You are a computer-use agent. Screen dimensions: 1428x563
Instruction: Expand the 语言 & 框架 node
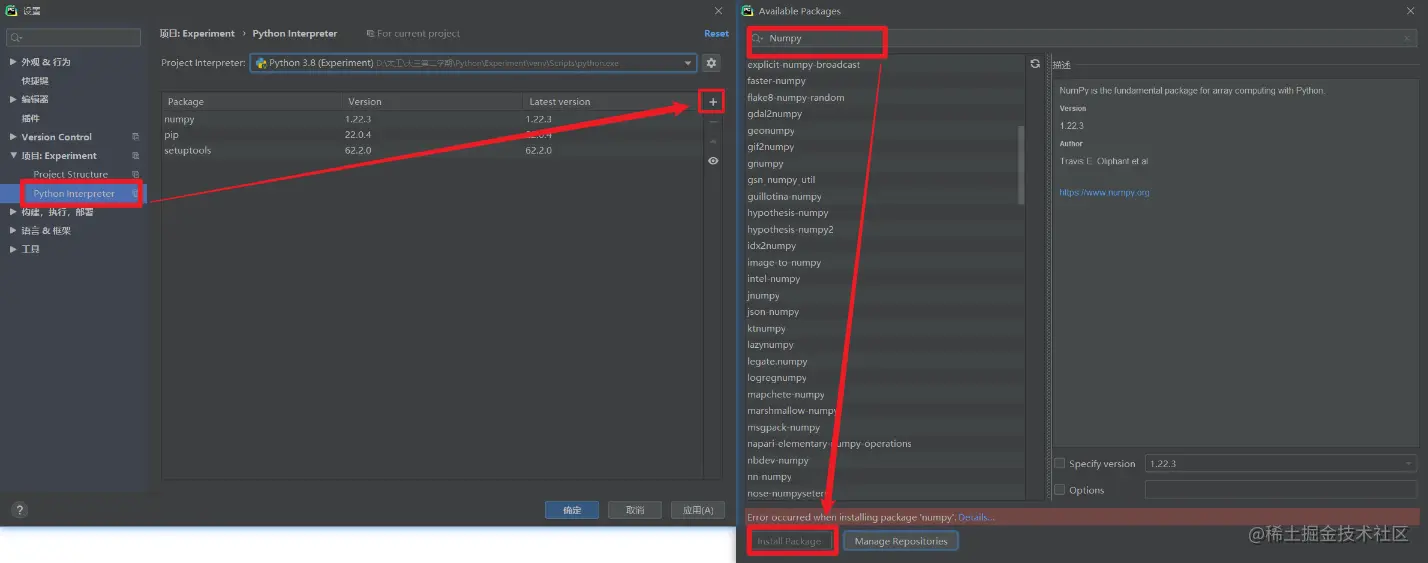coord(13,230)
